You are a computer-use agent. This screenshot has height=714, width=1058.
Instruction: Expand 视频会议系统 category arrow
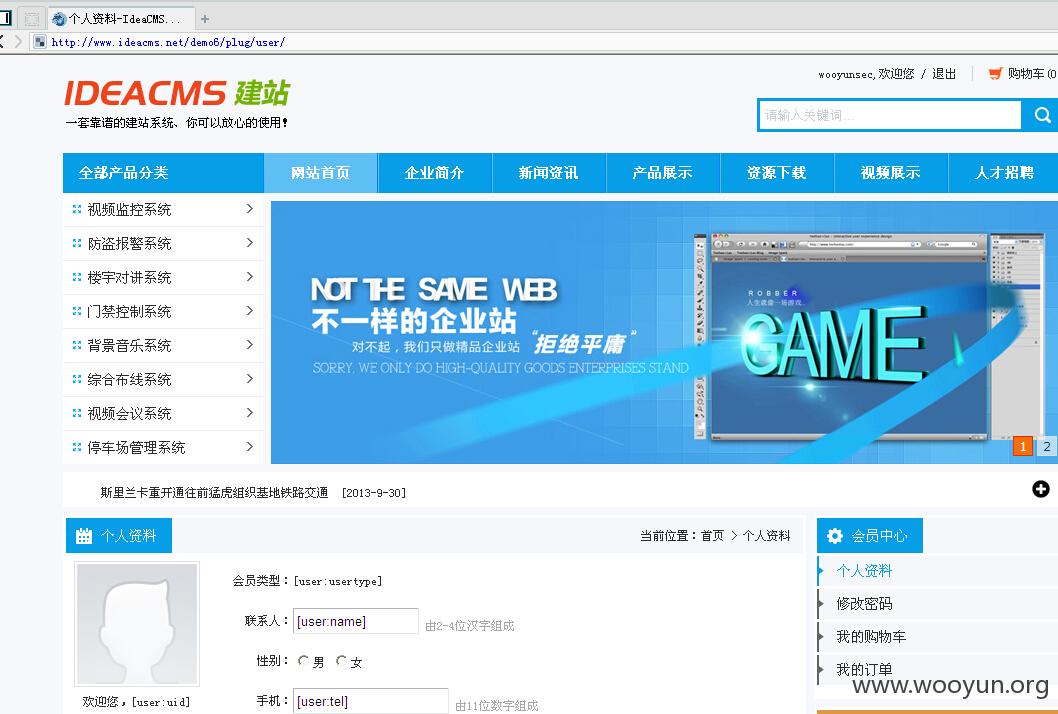click(250, 413)
